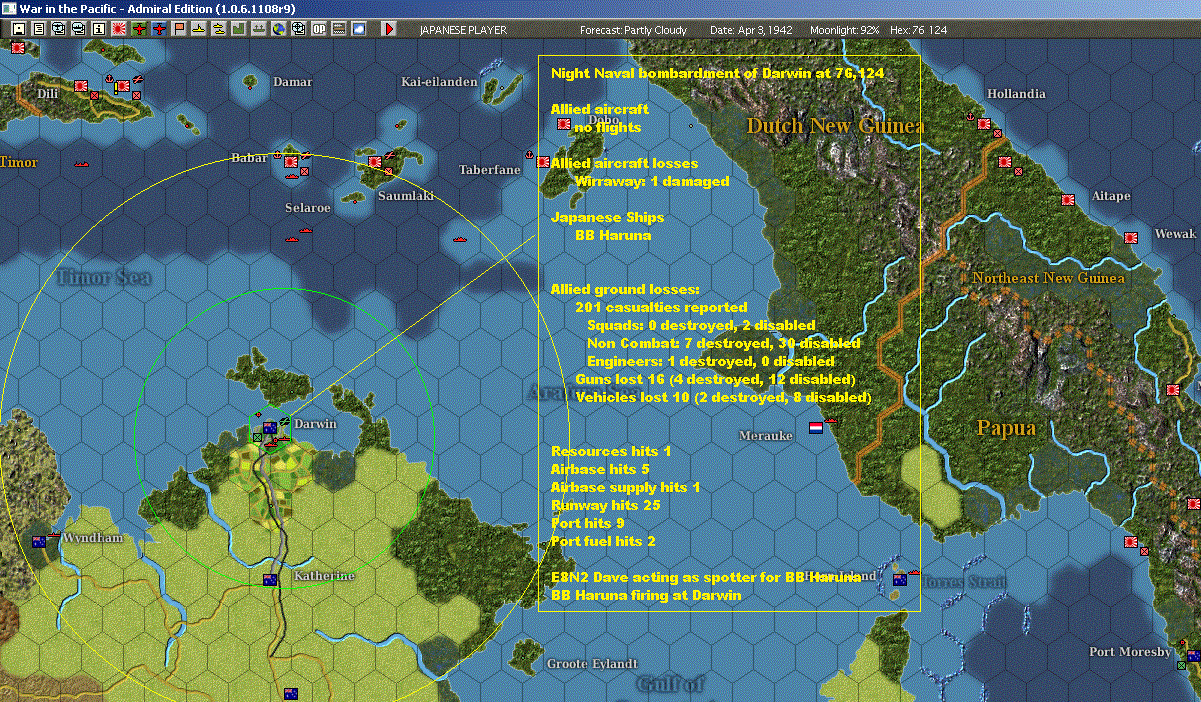Click the 'Airbase hits 5' line
1201x702 pixels.
click(600, 469)
